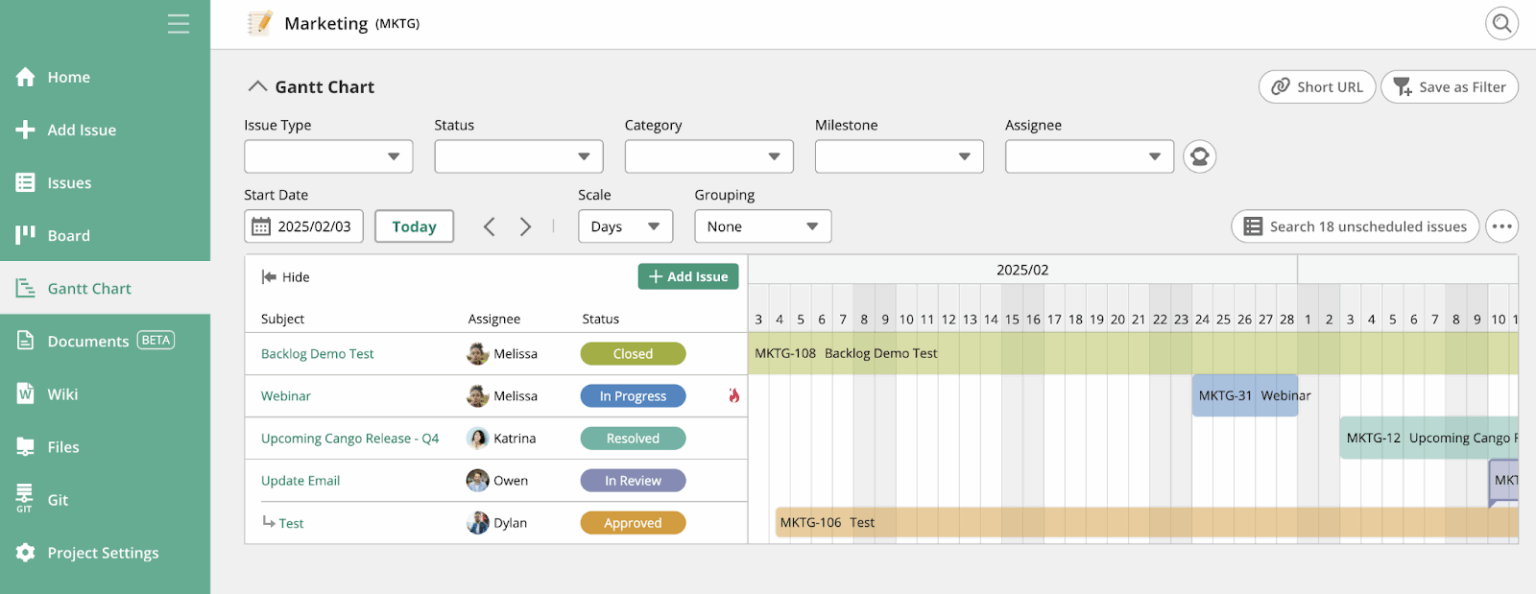Collapse the Gantt Chart section chevron
Viewport: 1536px width, 594px height.
click(258, 86)
